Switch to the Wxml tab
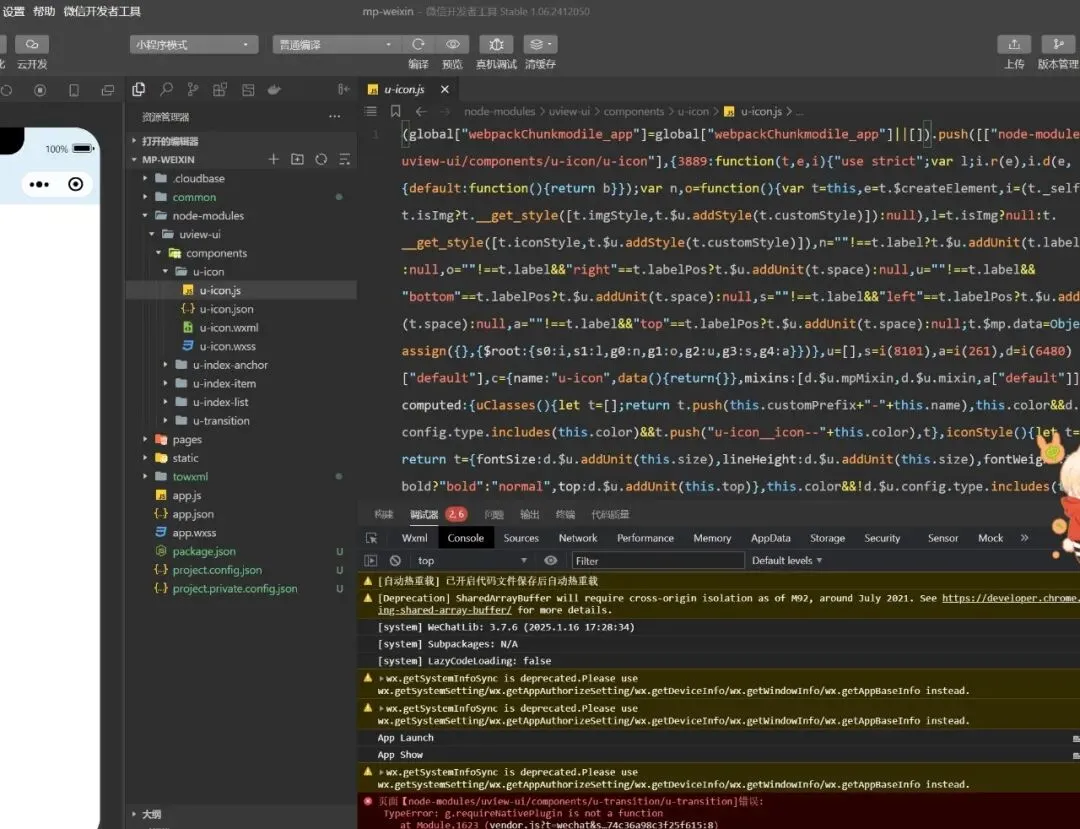Image resolution: width=1080 pixels, height=829 pixels. 415,538
